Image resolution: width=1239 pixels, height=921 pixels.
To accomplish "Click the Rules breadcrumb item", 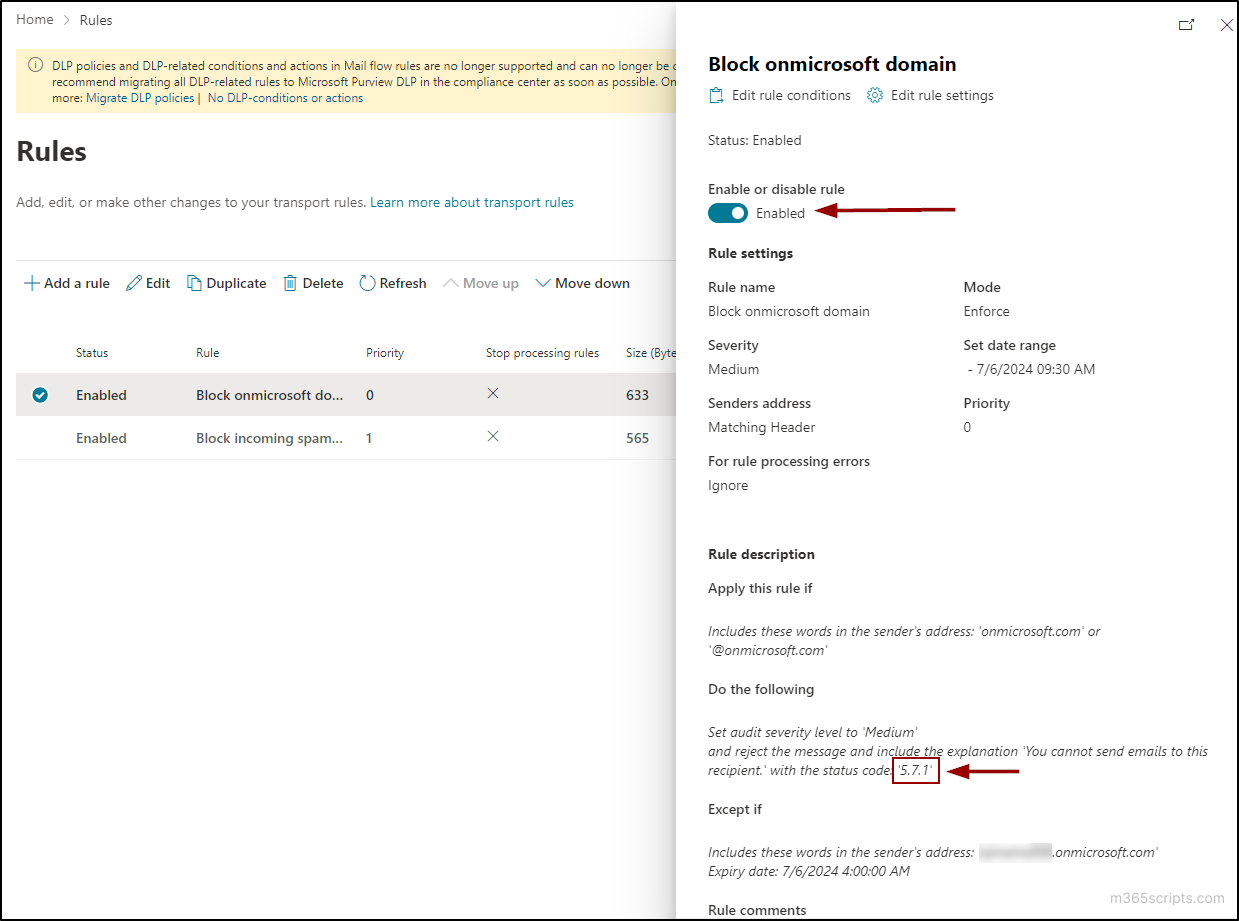I will click(x=95, y=19).
